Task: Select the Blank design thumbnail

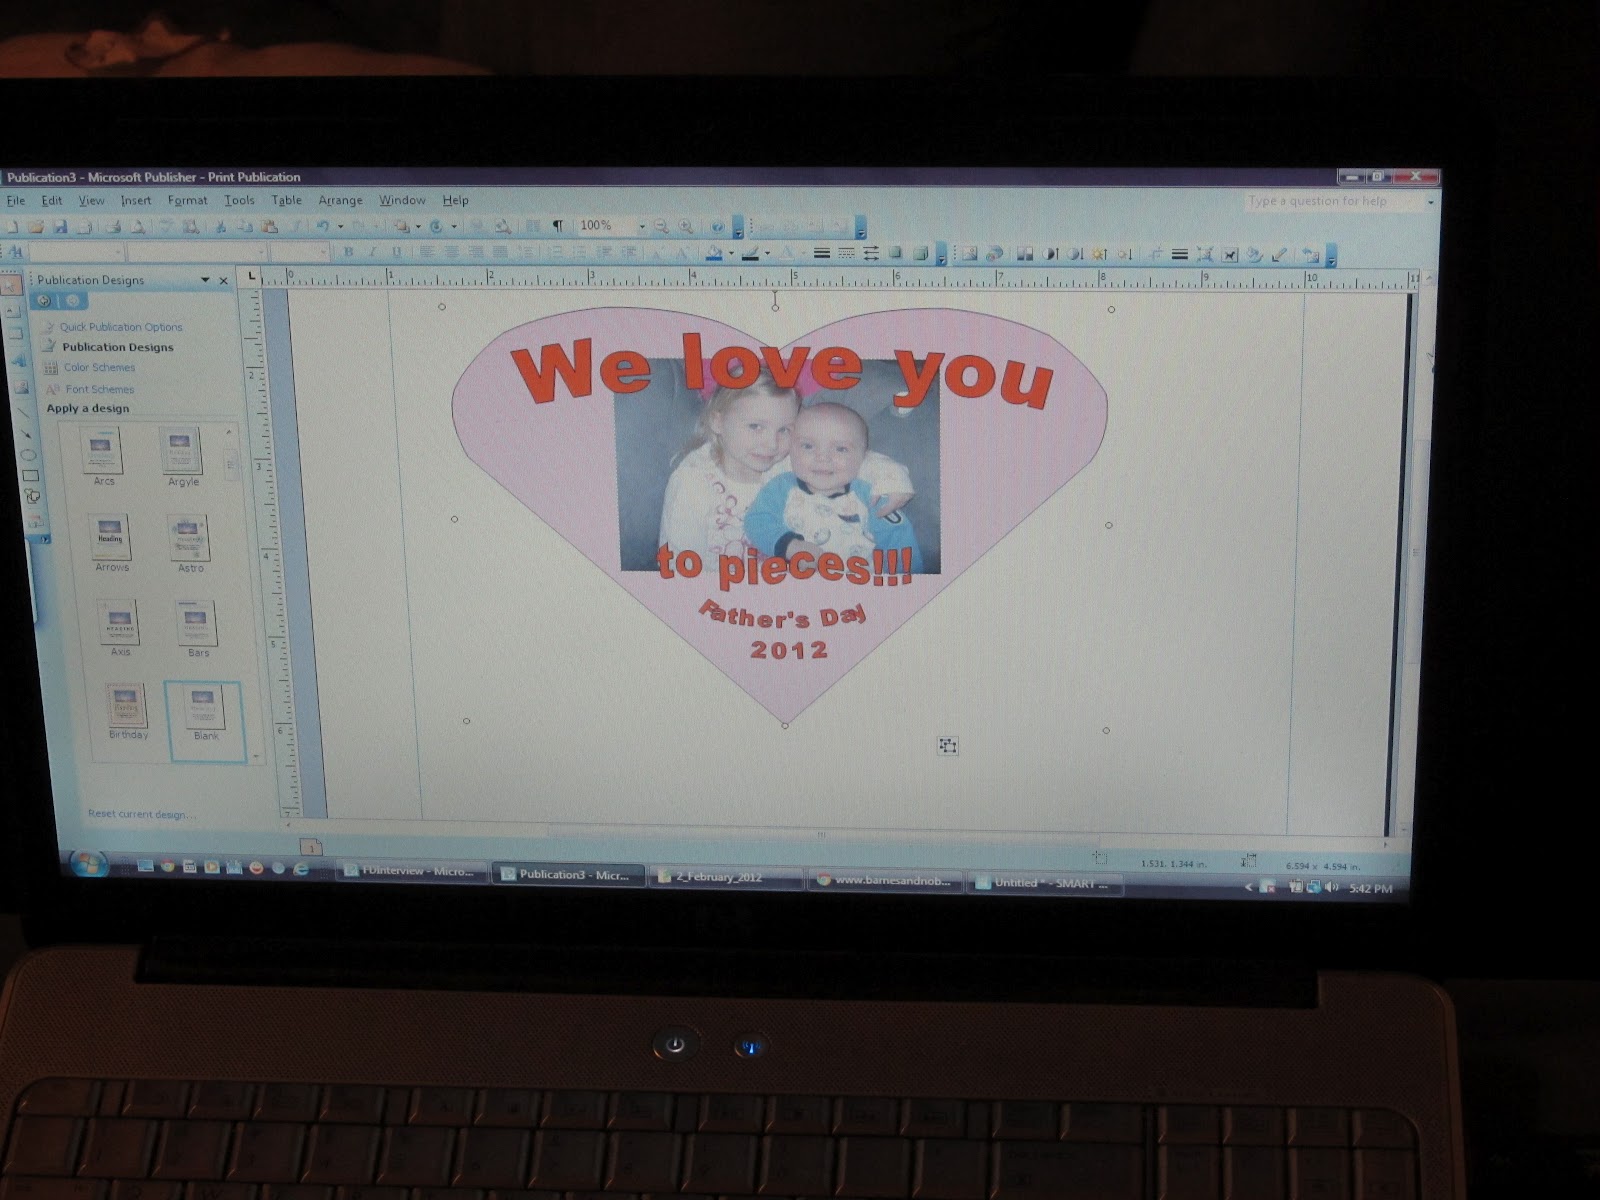Action: pos(204,722)
